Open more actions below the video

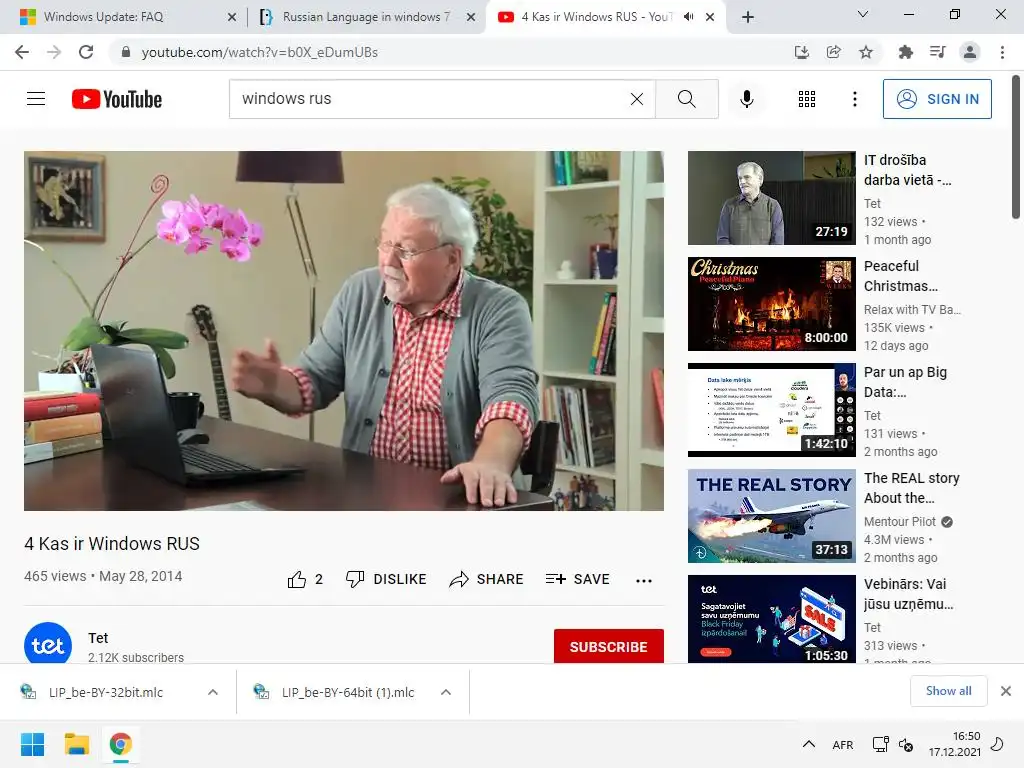644,580
